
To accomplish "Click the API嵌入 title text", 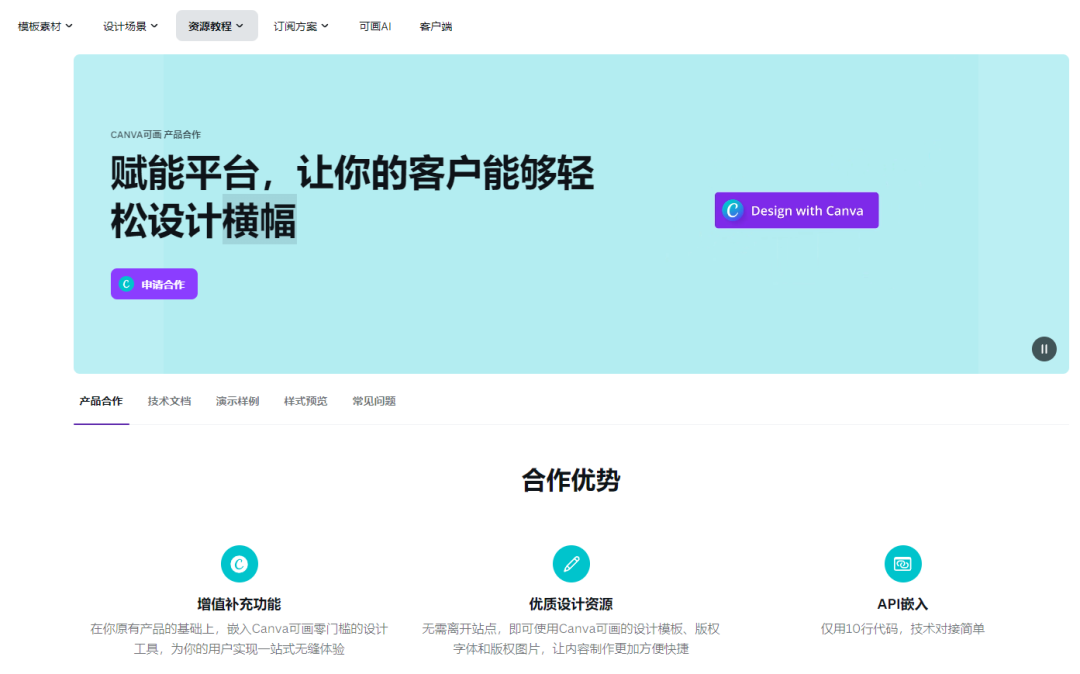I will 902,604.
